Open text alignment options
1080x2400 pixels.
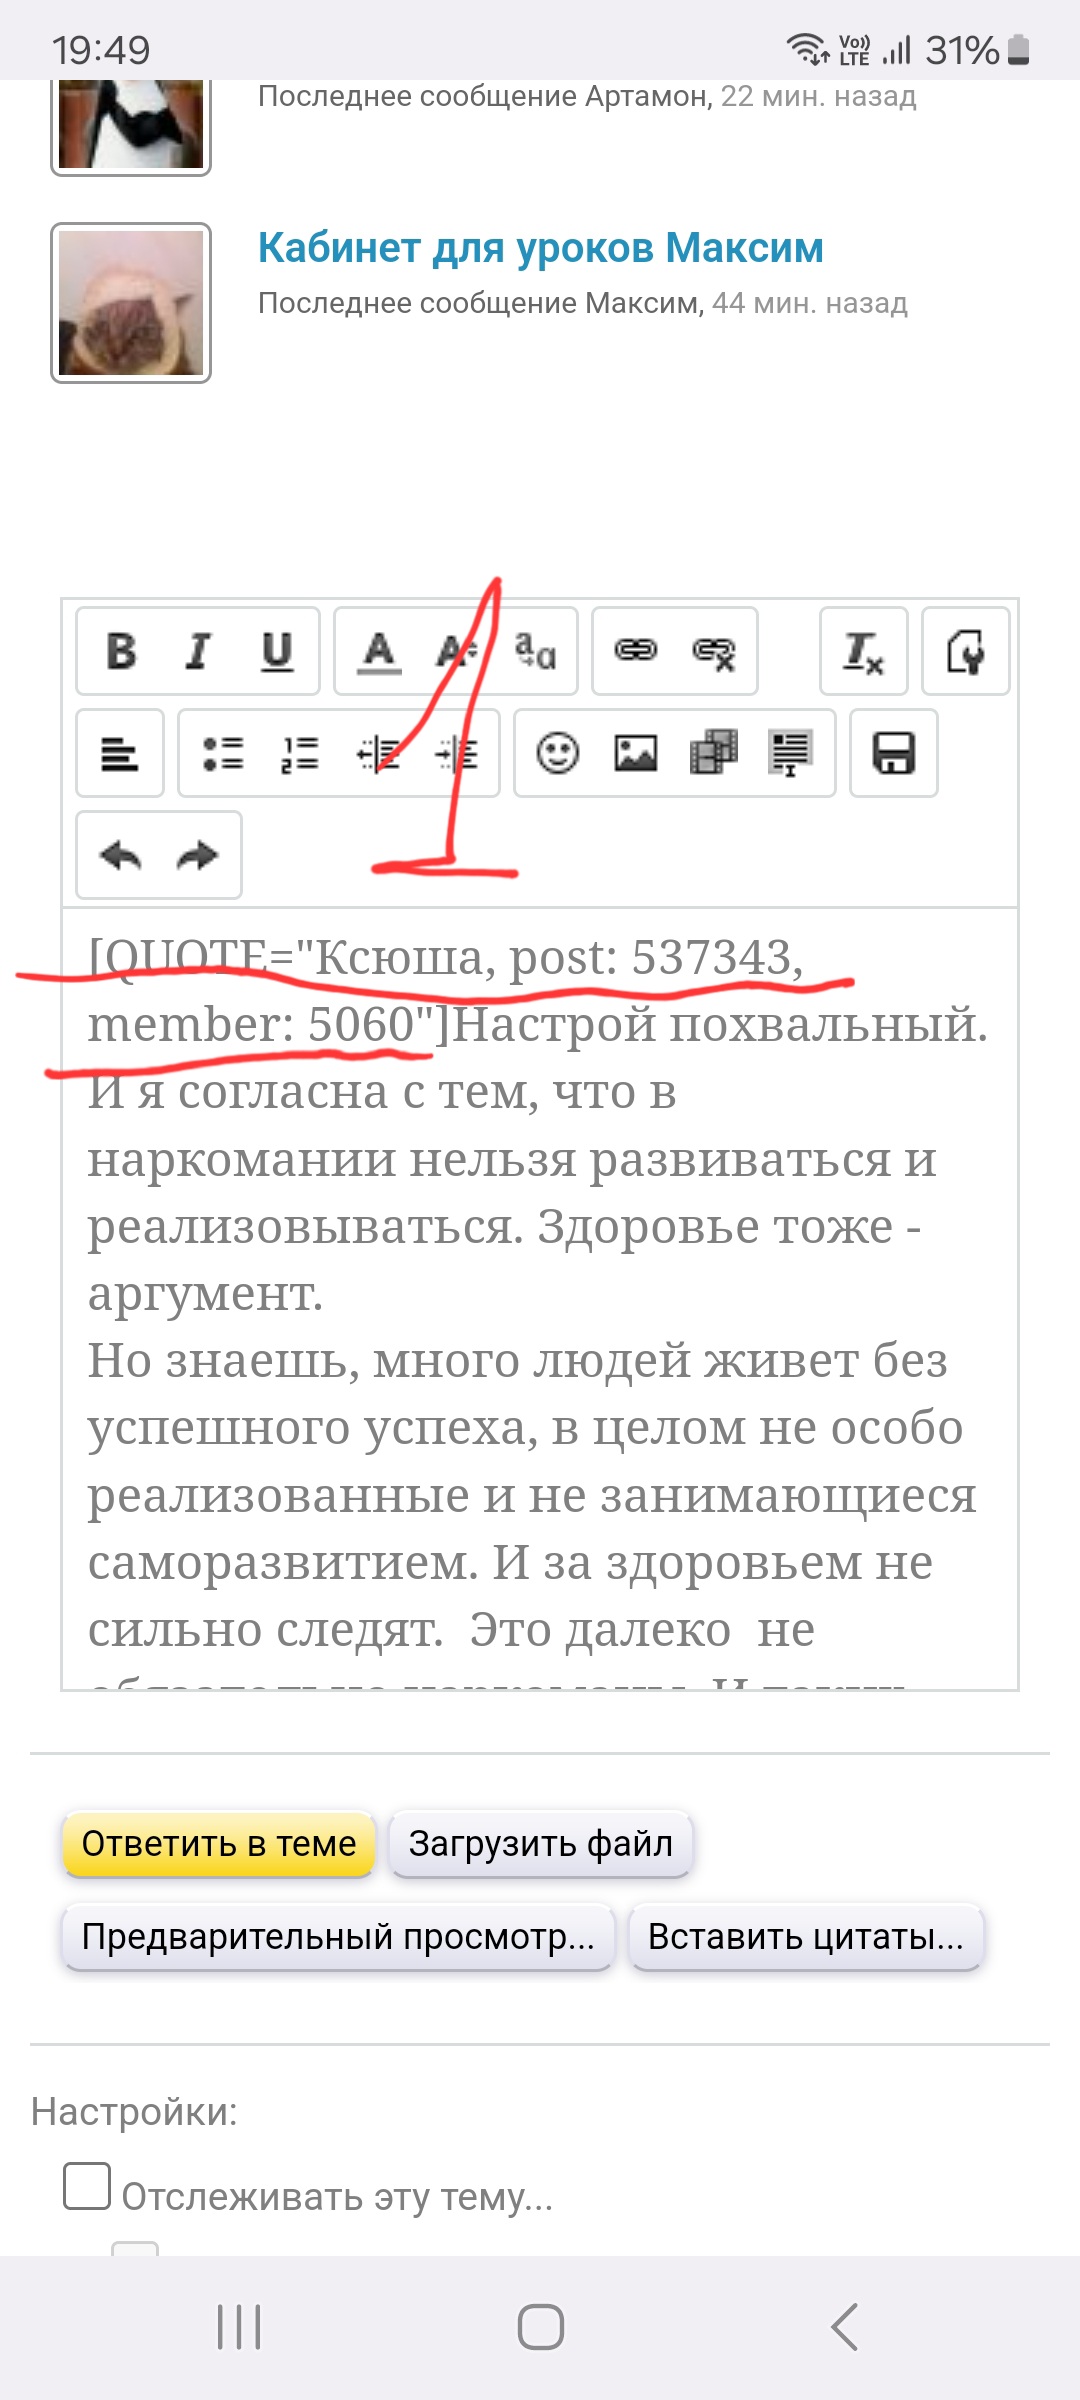[x=120, y=754]
